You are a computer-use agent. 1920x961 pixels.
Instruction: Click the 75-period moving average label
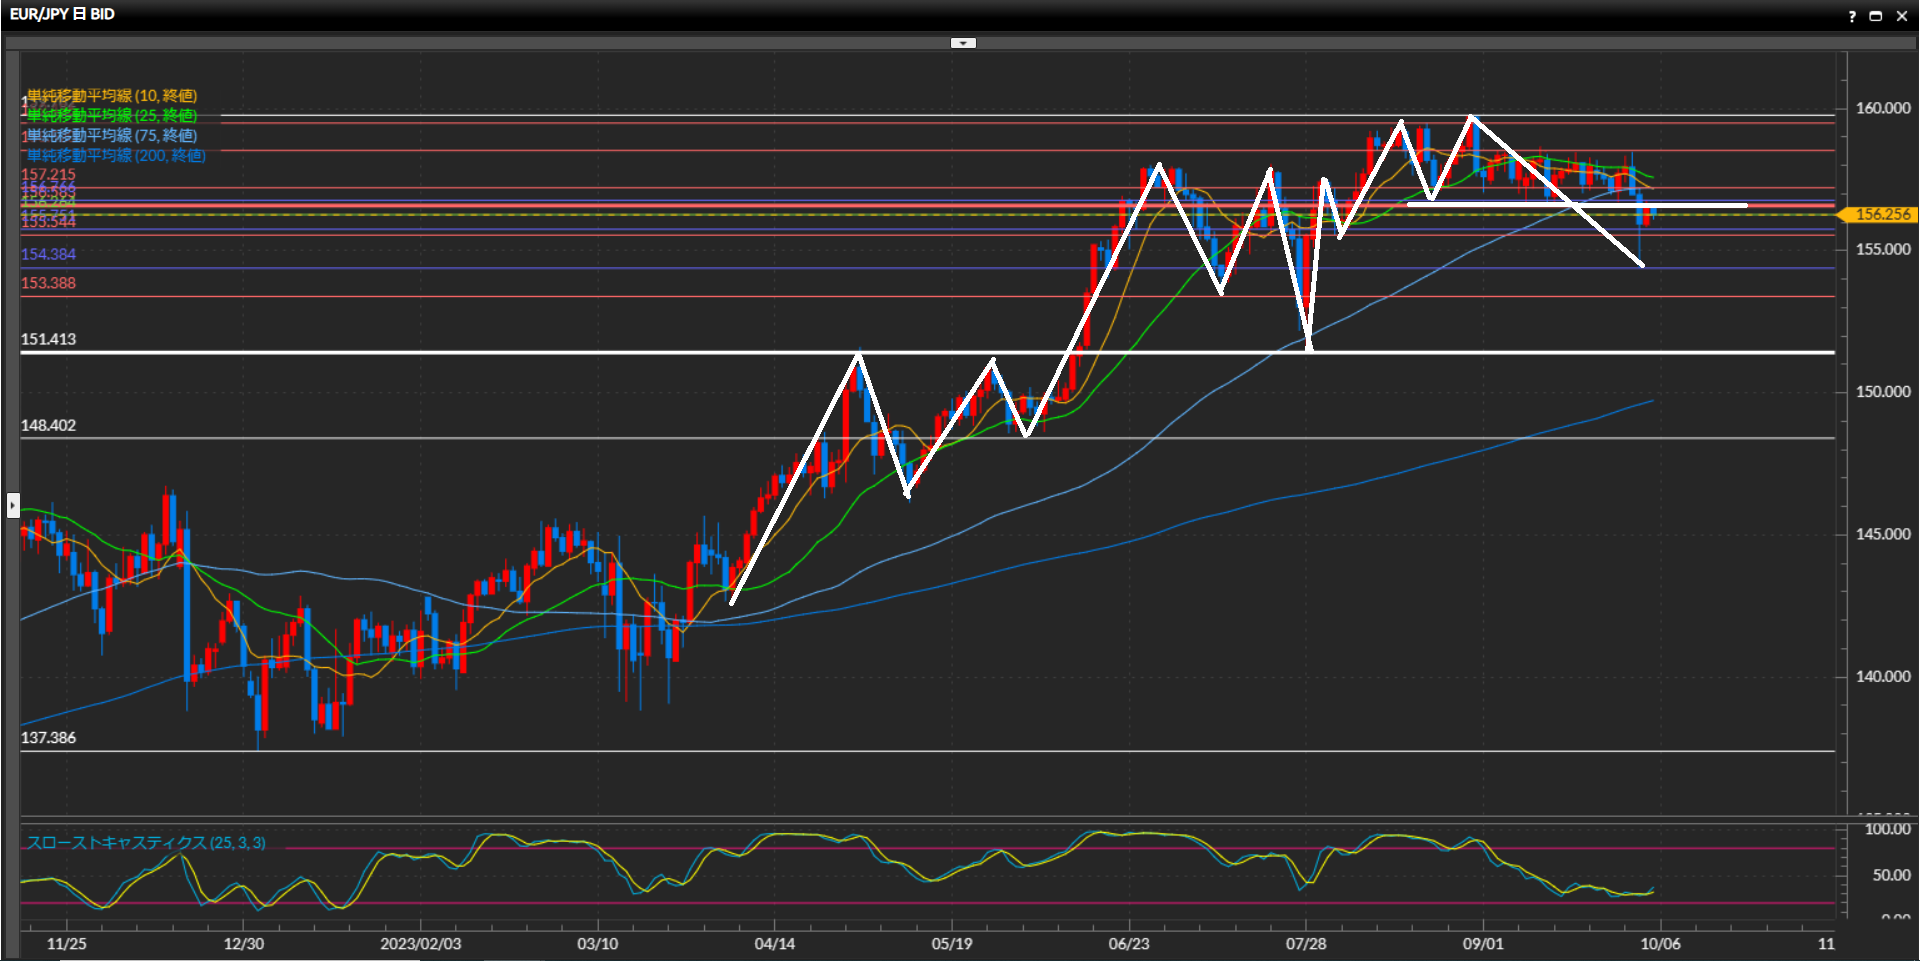tap(112, 136)
